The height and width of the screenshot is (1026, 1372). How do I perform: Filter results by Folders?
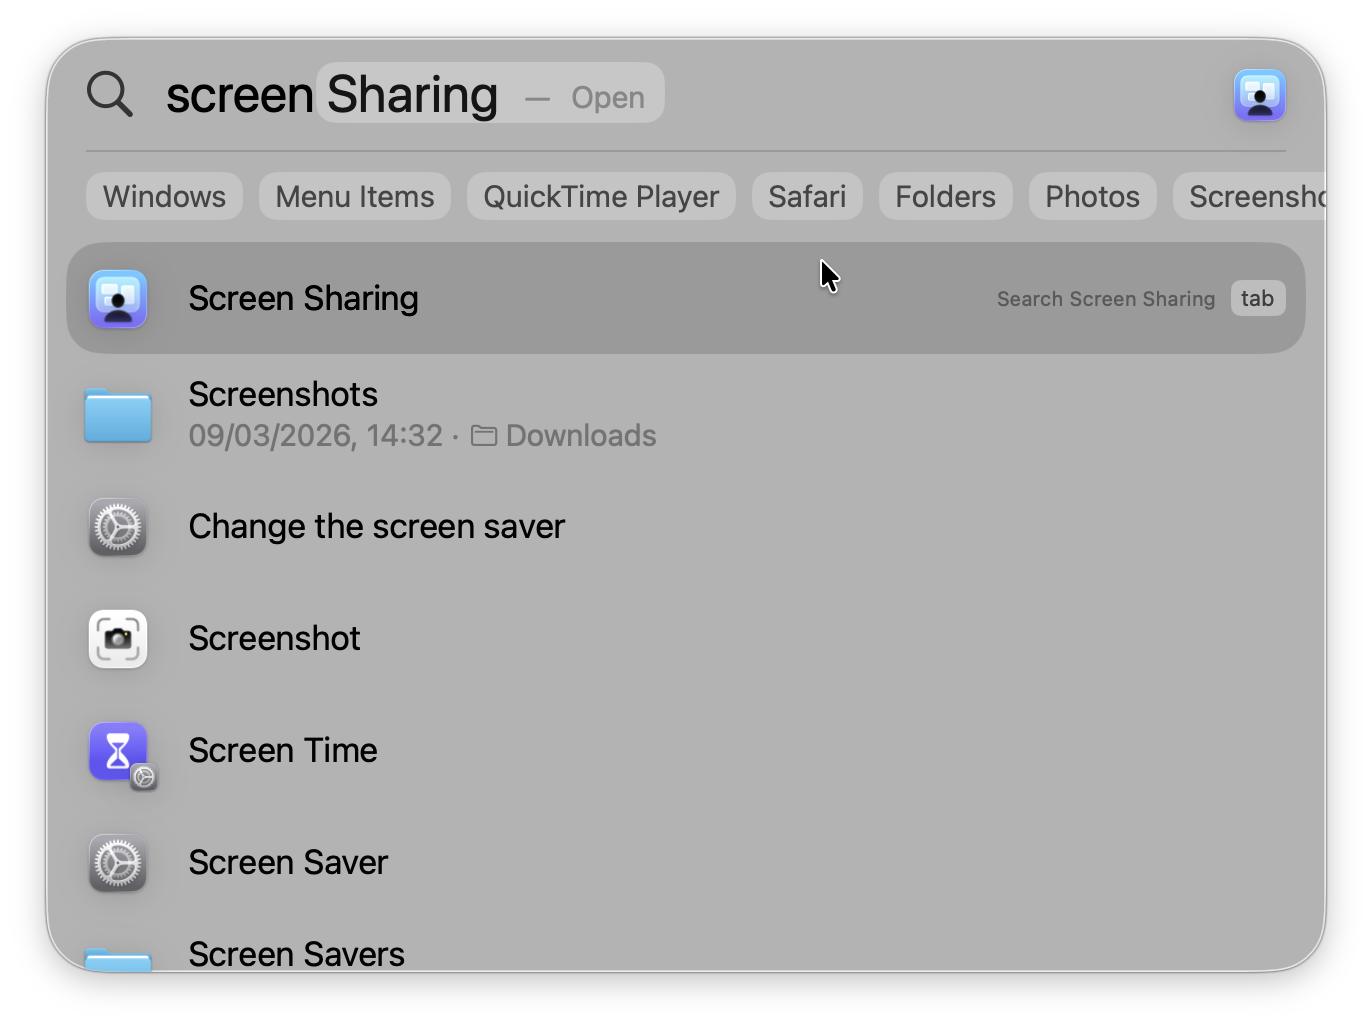[x=945, y=196]
